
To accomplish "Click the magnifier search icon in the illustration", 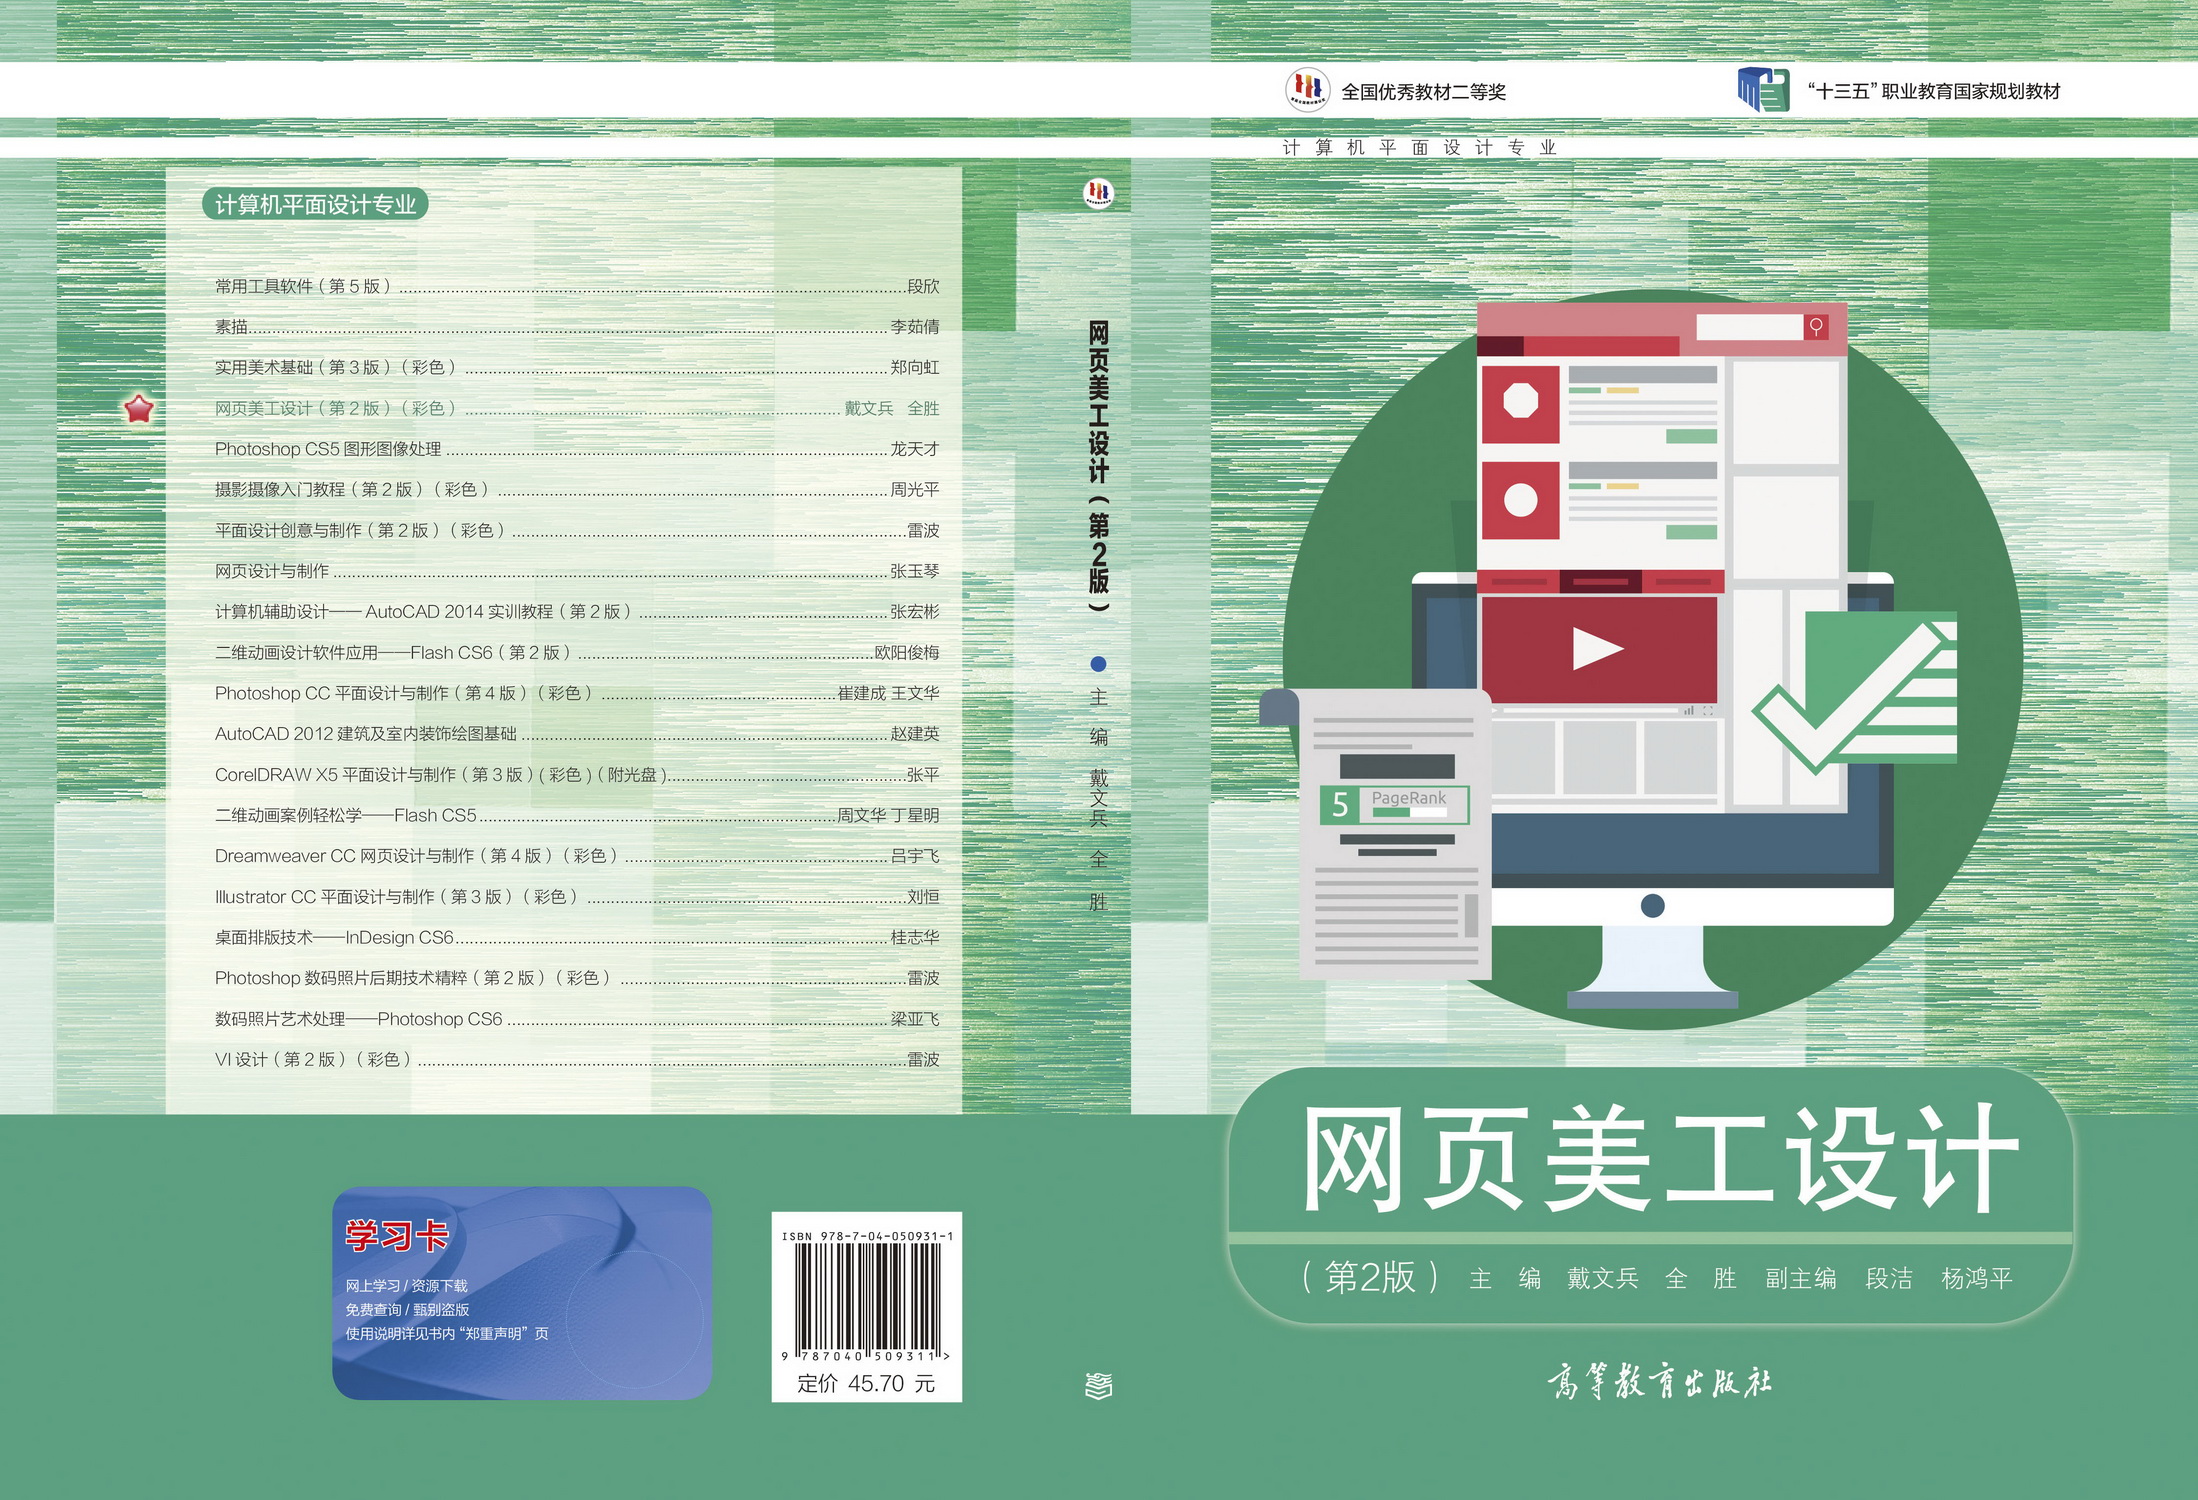I will point(1816,326).
